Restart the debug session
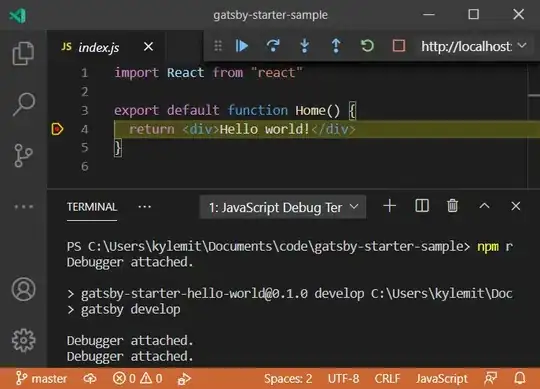The image size is (540, 389). pos(367,46)
